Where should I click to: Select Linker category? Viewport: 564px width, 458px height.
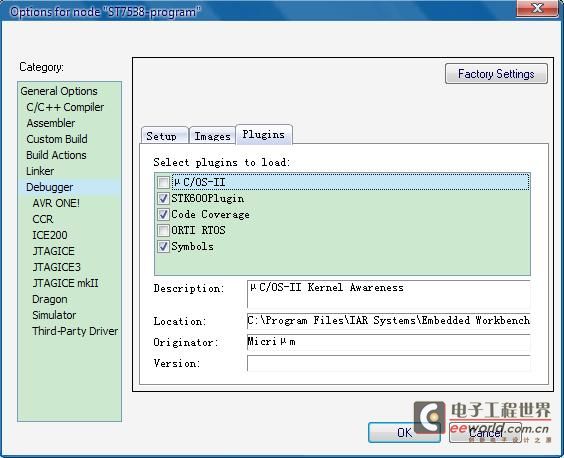click(40, 171)
